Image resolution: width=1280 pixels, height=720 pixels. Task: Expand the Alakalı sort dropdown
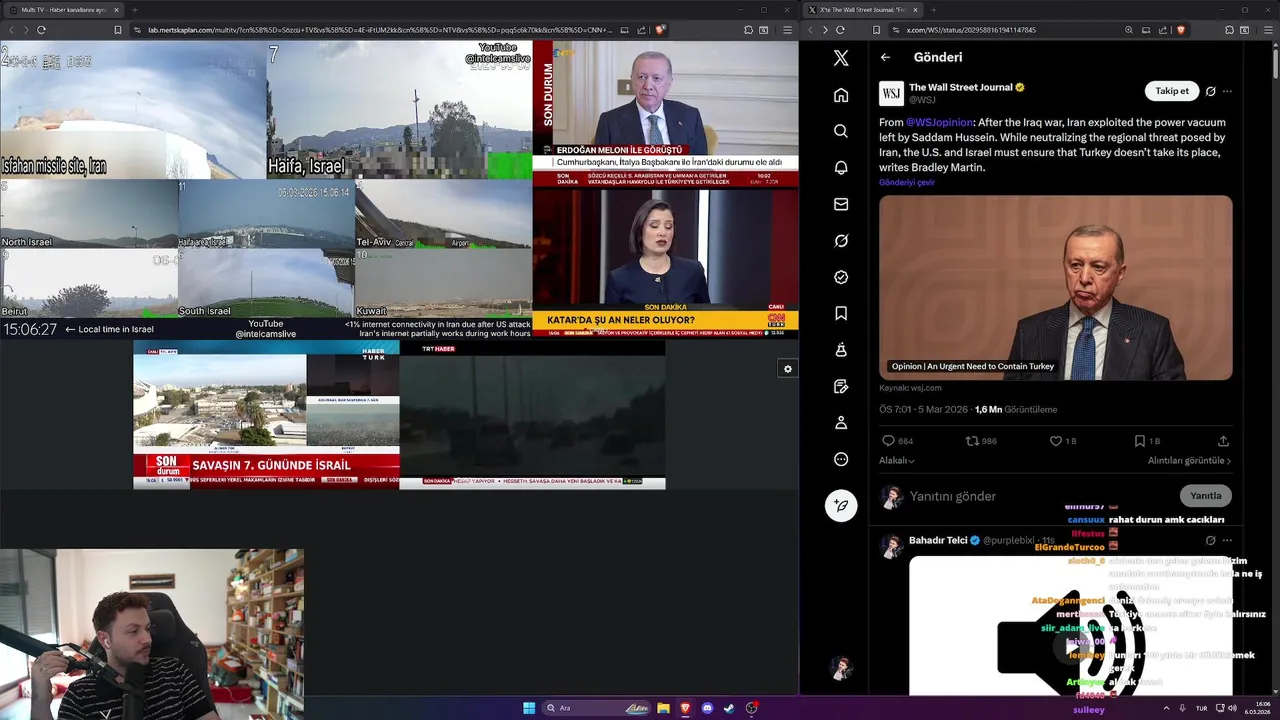(x=897, y=461)
